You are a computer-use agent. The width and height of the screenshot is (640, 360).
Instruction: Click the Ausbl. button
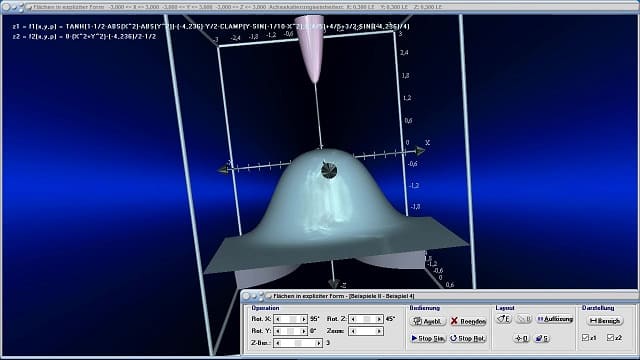(428, 321)
